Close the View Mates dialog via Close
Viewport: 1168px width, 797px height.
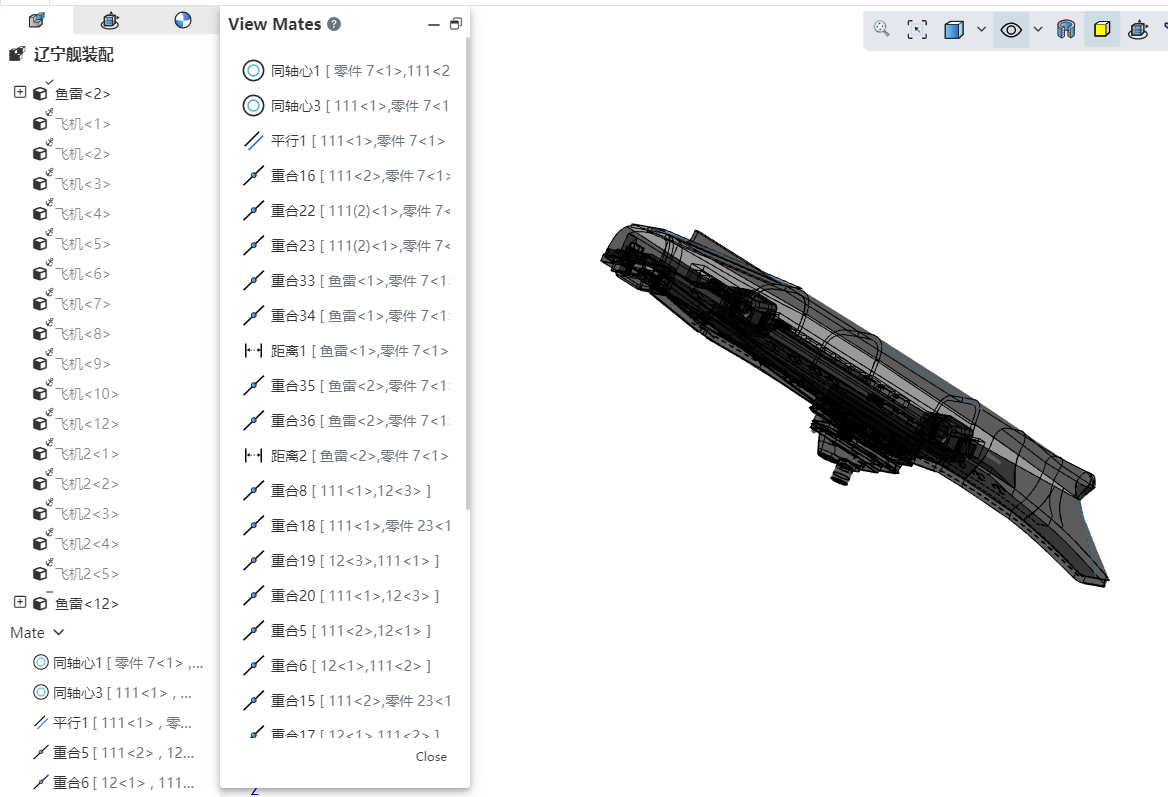coord(431,756)
